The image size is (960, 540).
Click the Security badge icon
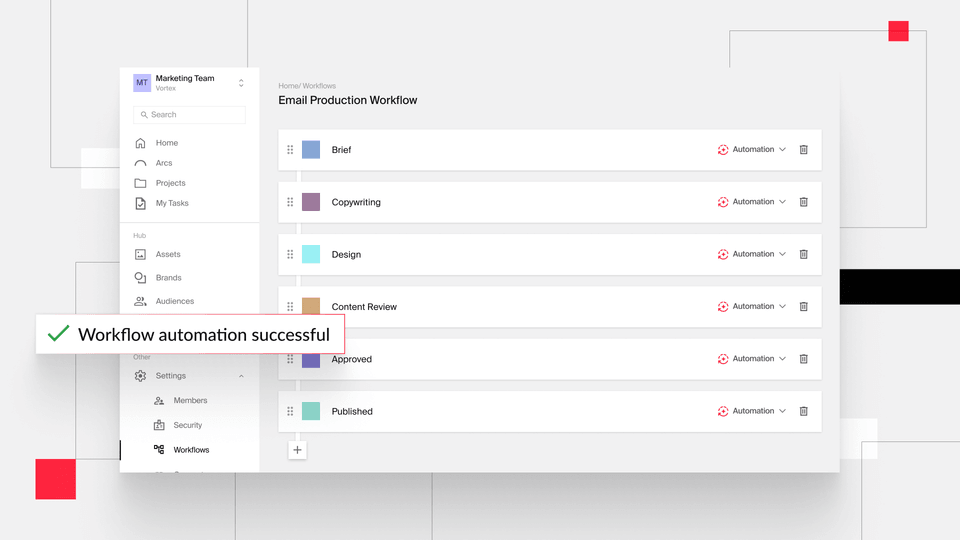[159, 425]
